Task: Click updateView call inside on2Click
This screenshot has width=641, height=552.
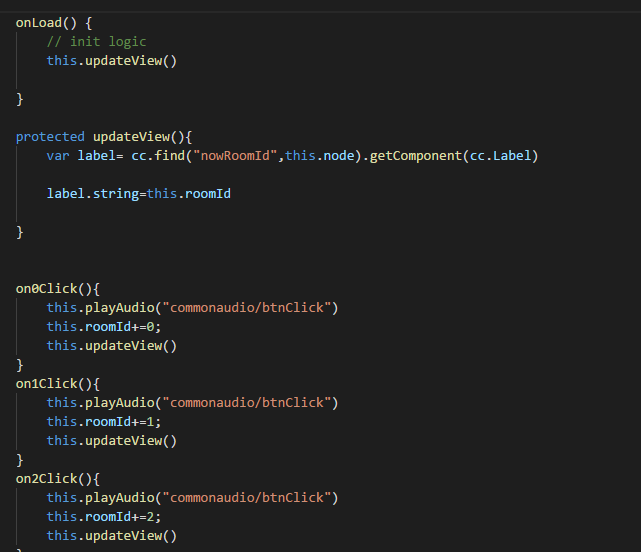Action: point(112,536)
